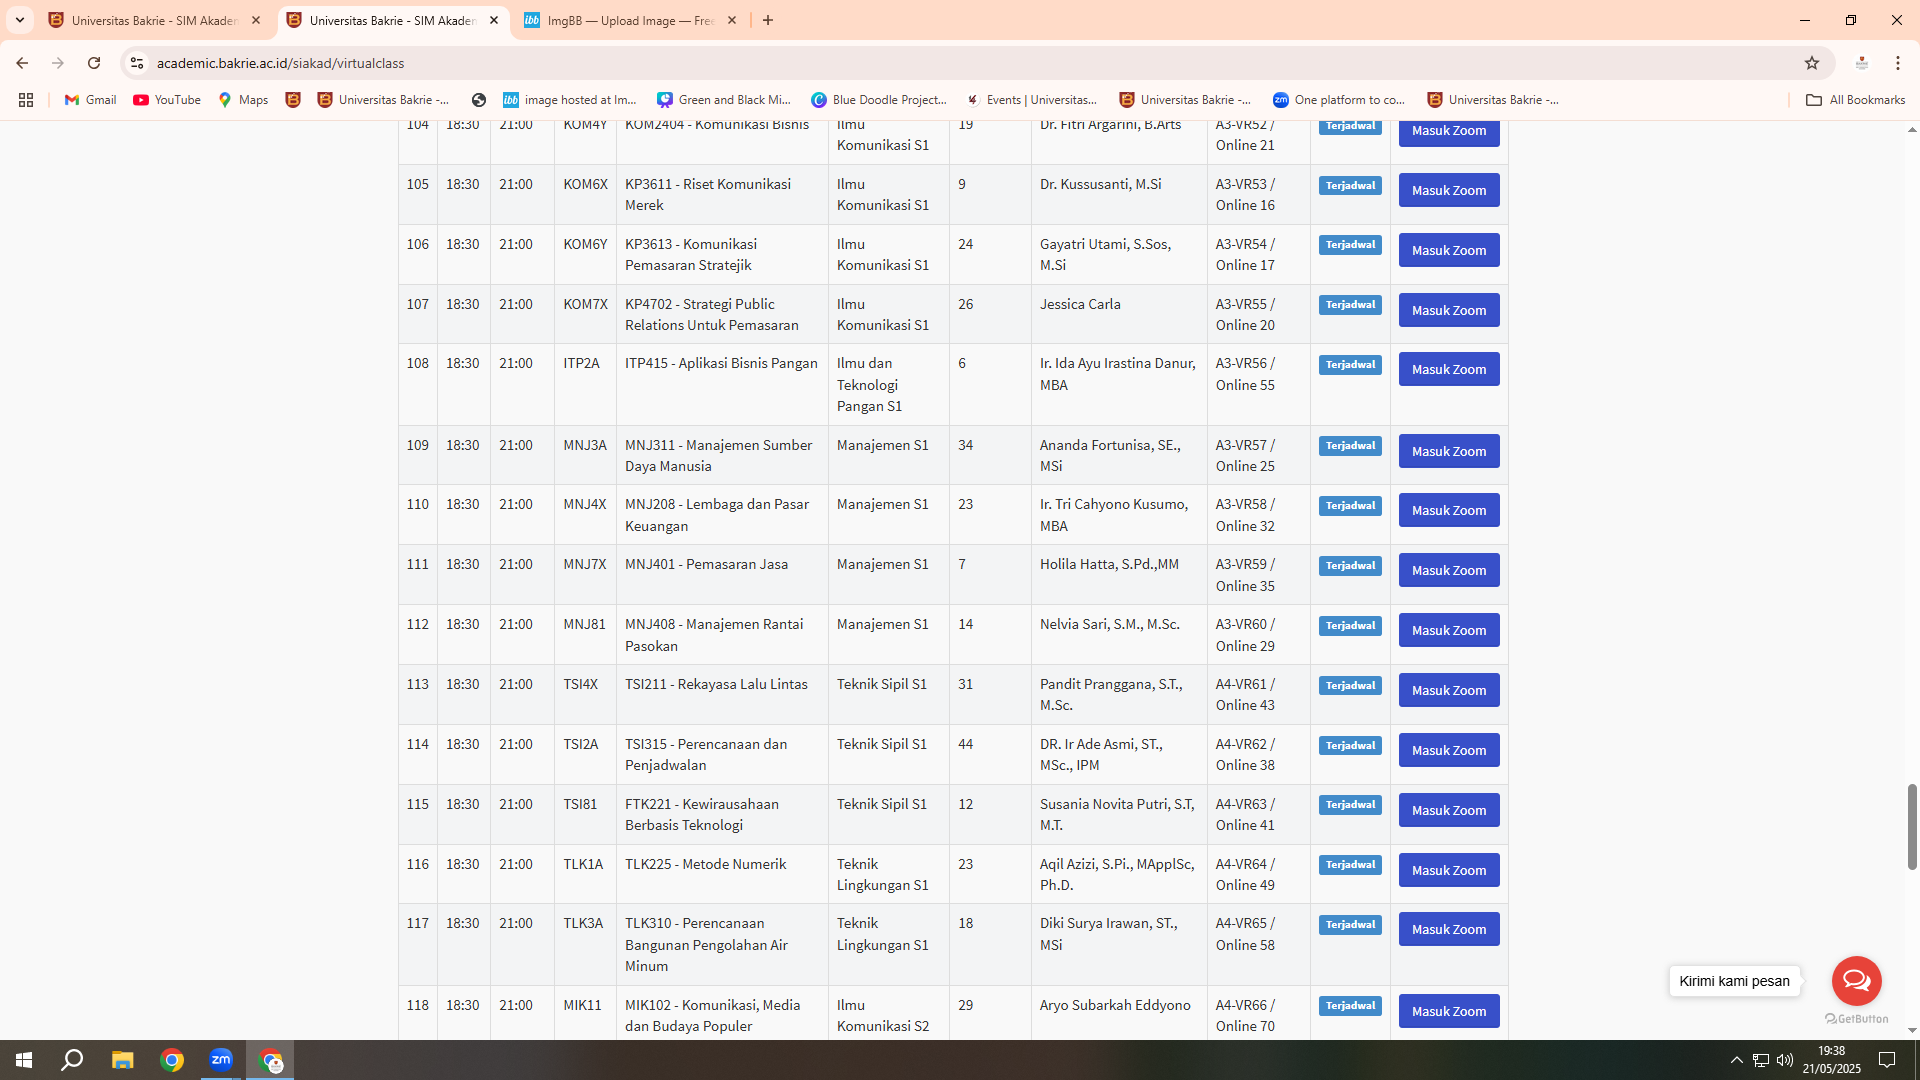
Task: Click scrollbar down arrow
Action: coord(1912,1030)
